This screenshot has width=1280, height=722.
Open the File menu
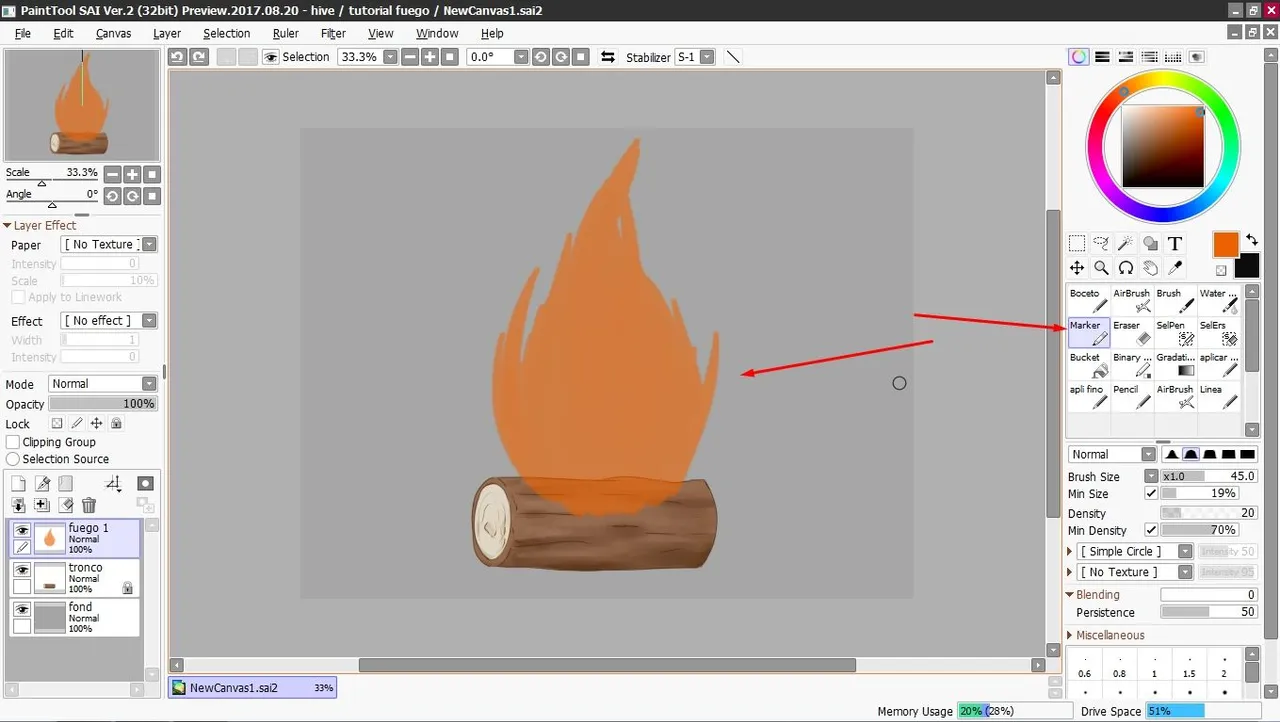click(x=22, y=33)
